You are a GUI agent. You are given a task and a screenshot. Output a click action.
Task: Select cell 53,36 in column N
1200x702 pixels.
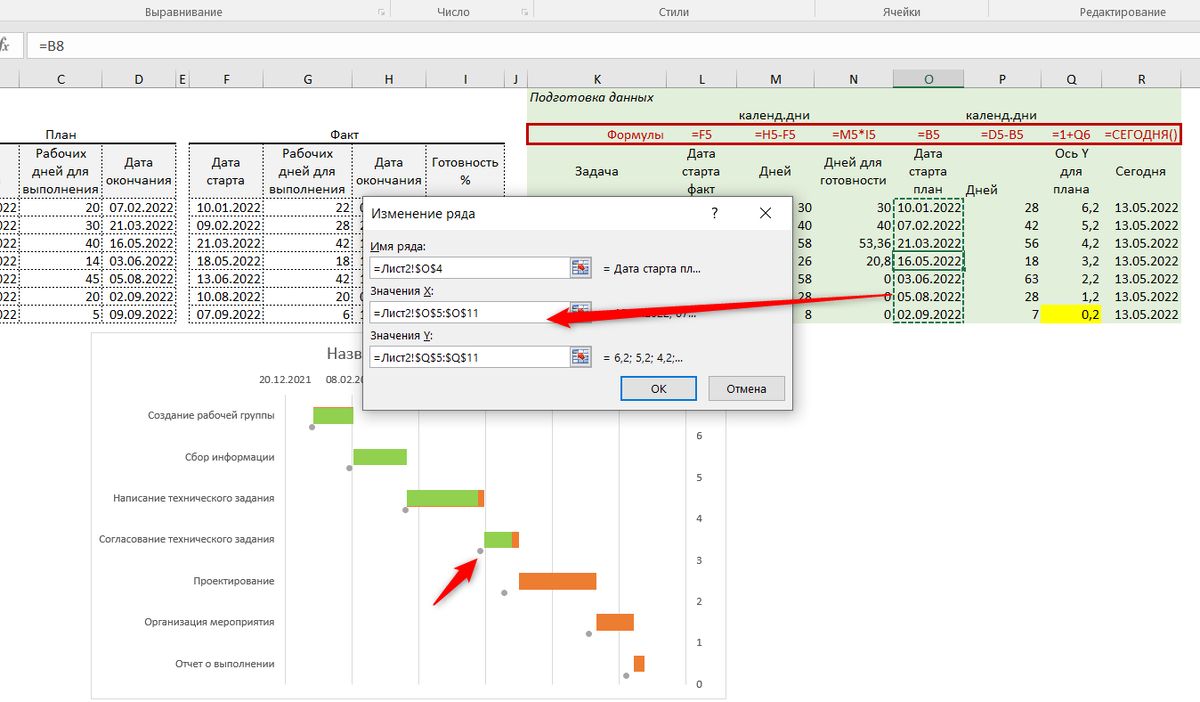click(x=853, y=242)
